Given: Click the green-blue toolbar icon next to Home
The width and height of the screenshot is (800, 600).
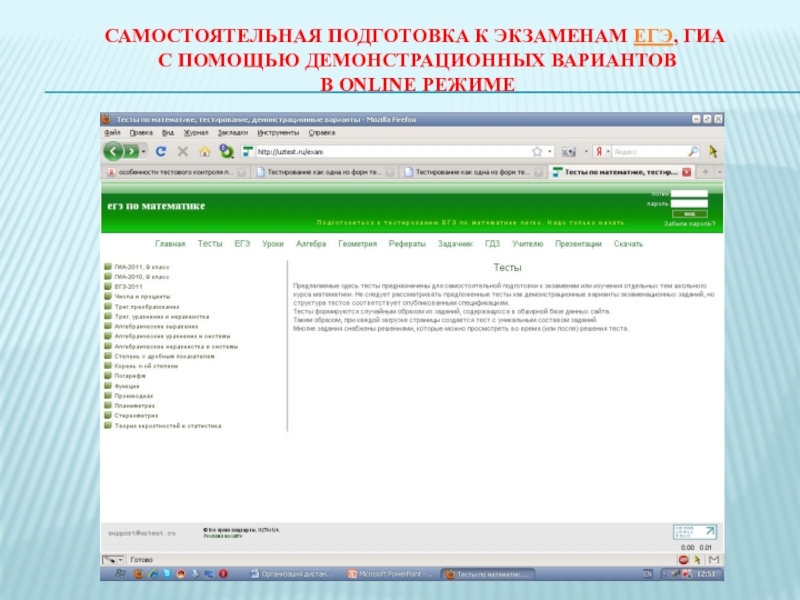Looking at the screenshot, I should click(226, 151).
